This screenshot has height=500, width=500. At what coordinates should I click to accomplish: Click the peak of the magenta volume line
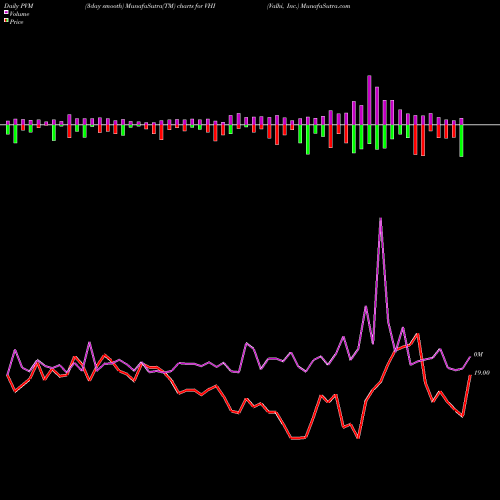[380, 219]
